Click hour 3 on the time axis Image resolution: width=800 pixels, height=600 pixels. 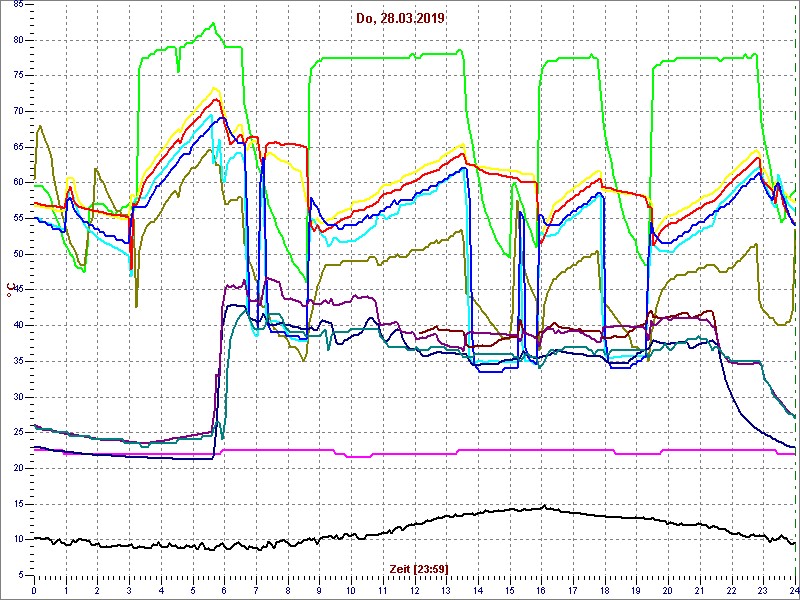point(129,589)
